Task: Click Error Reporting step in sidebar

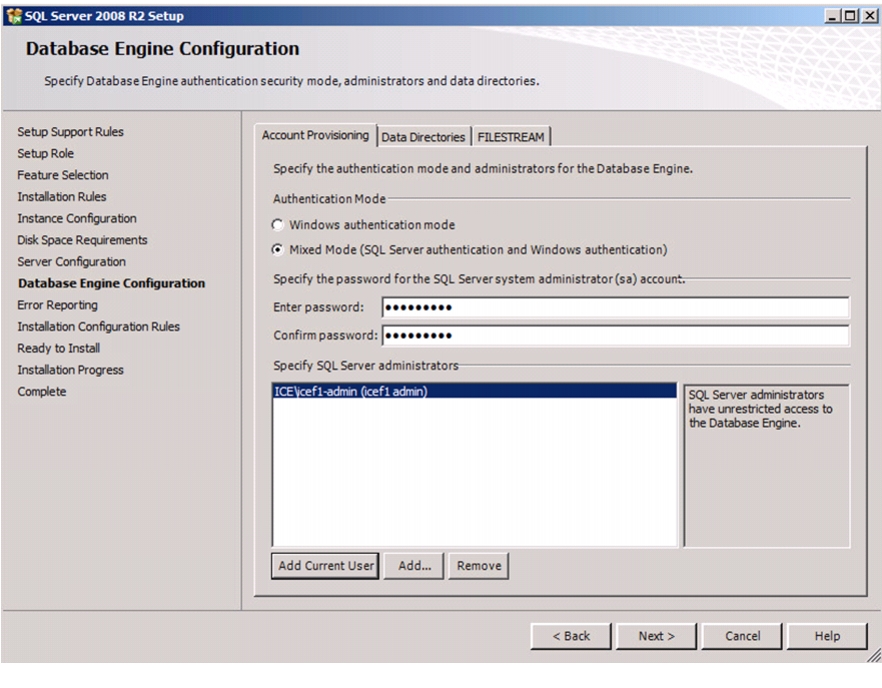Action: tap(57, 305)
